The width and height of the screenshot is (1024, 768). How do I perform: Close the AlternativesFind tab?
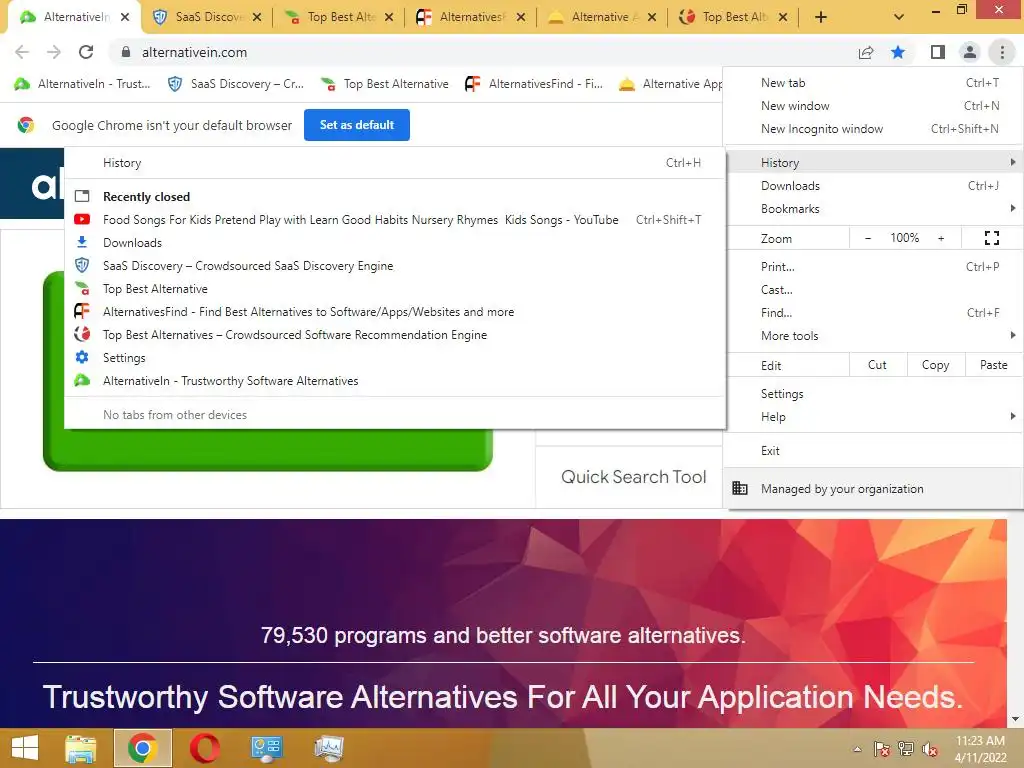520,18
